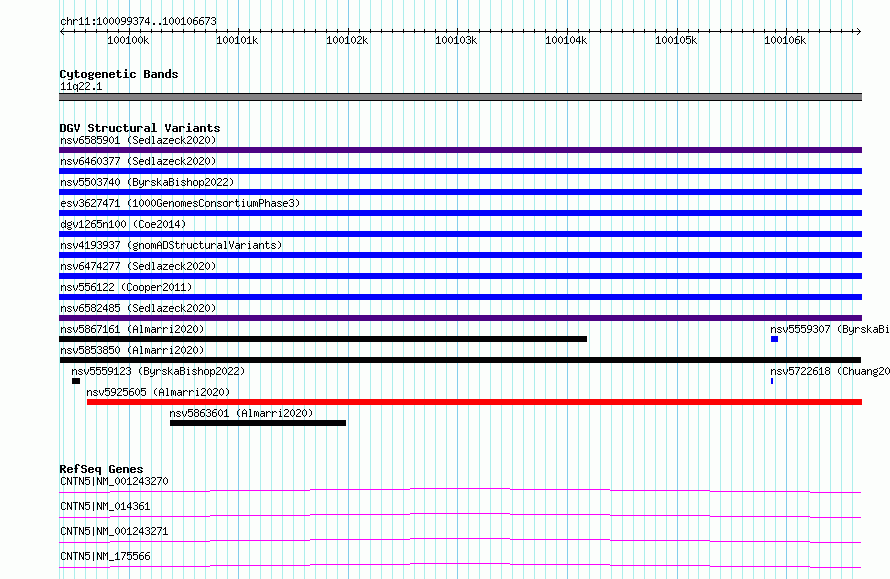Image resolution: width=890 pixels, height=579 pixels.
Task: Select the black bar under nsv5853850
Action: pos(460,360)
